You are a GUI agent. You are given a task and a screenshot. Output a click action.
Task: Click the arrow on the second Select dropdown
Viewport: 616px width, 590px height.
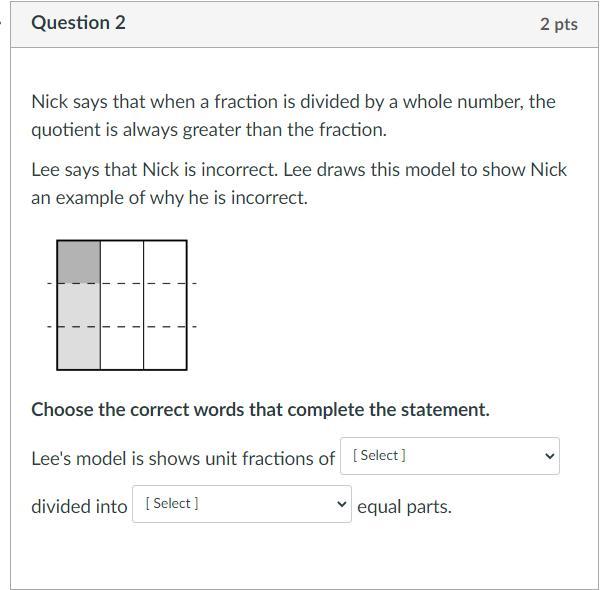[342, 504]
